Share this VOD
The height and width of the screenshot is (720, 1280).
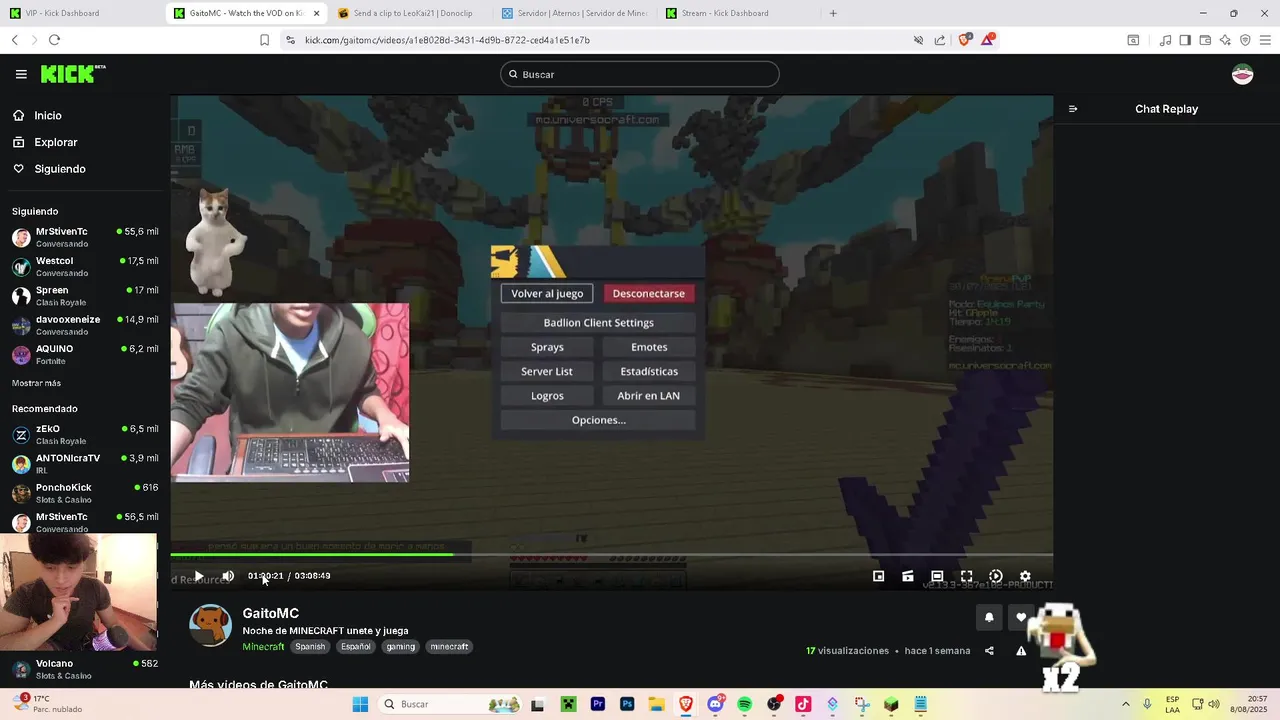[989, 651]
